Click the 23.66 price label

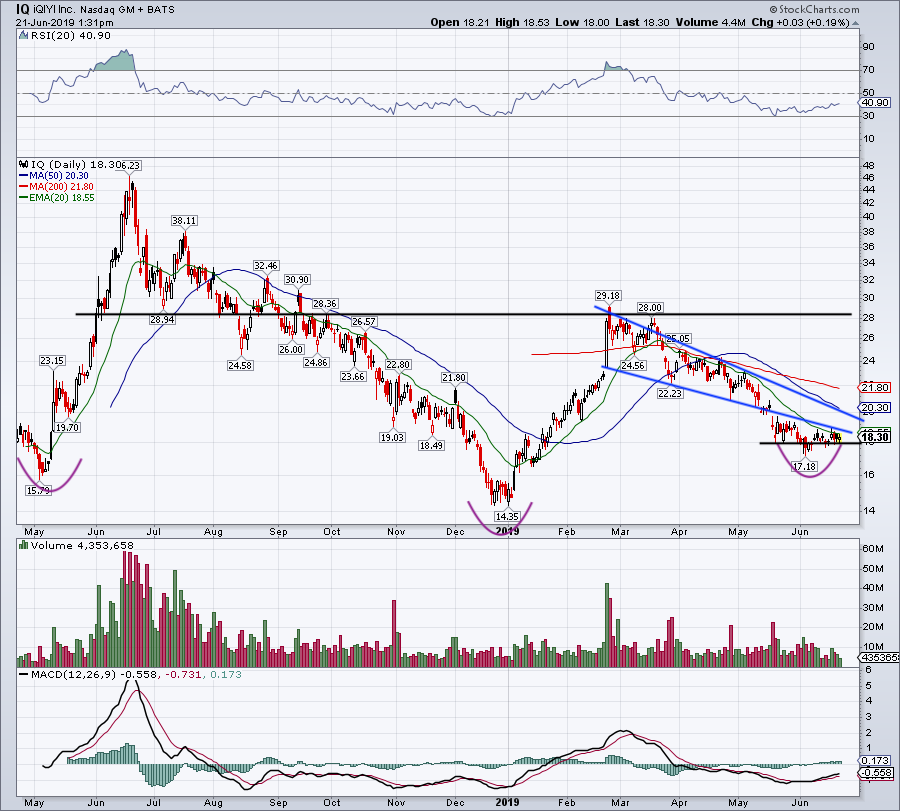click(353, 377)
